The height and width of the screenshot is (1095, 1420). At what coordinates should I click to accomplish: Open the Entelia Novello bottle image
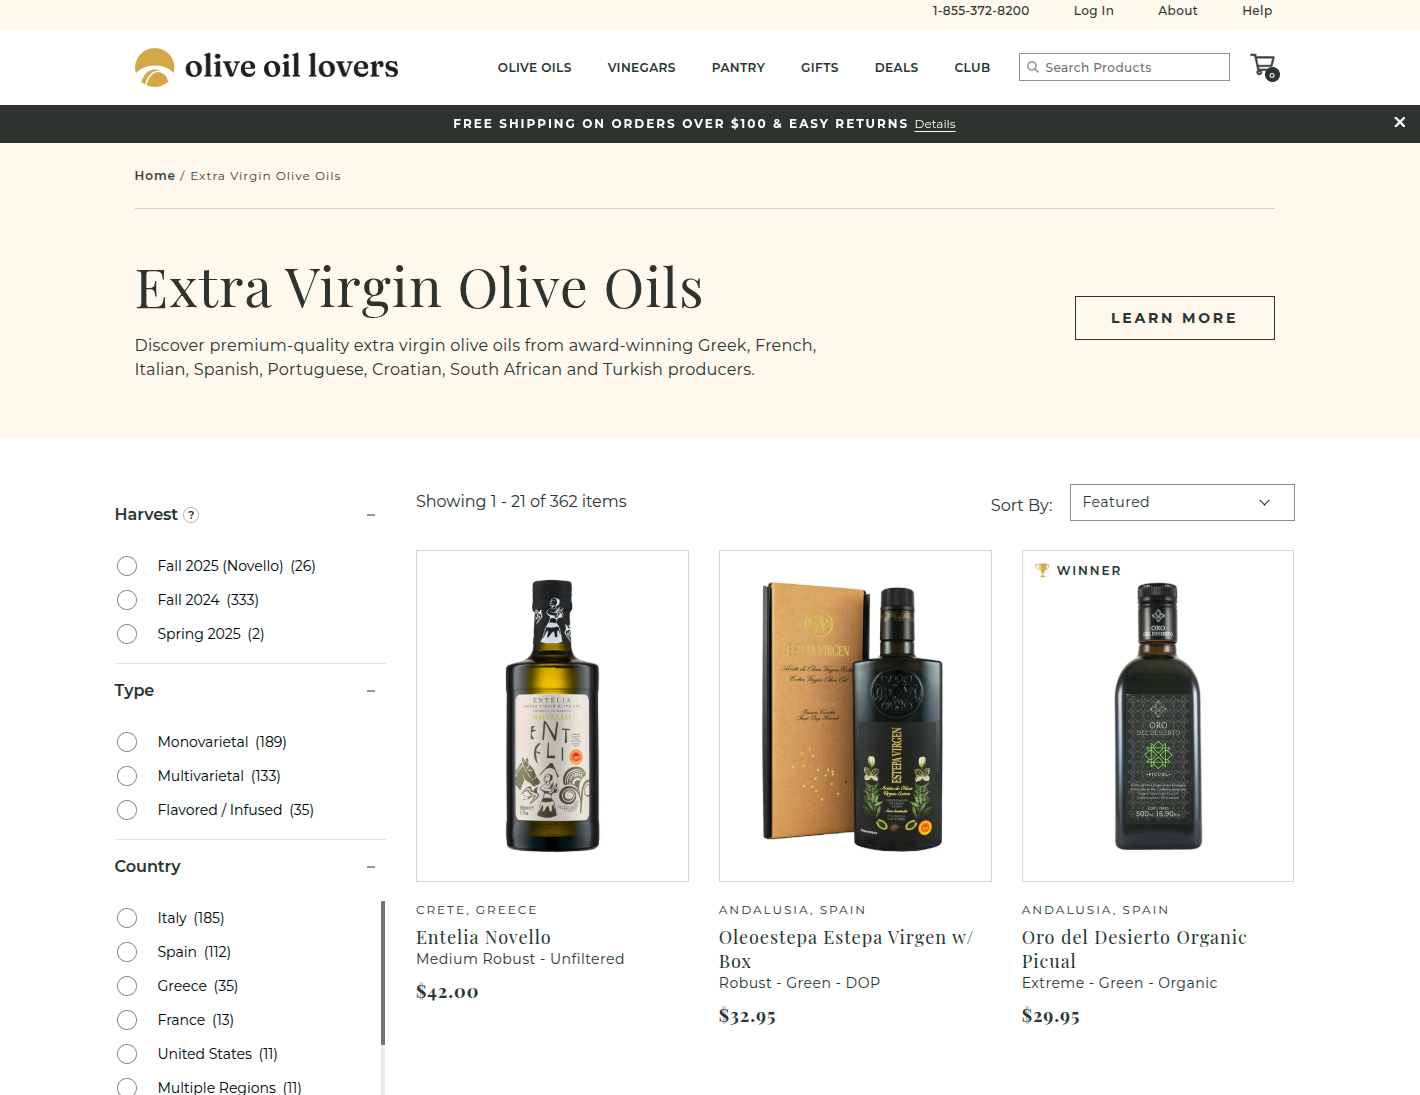pyautogui.click(x=552, y=716)
